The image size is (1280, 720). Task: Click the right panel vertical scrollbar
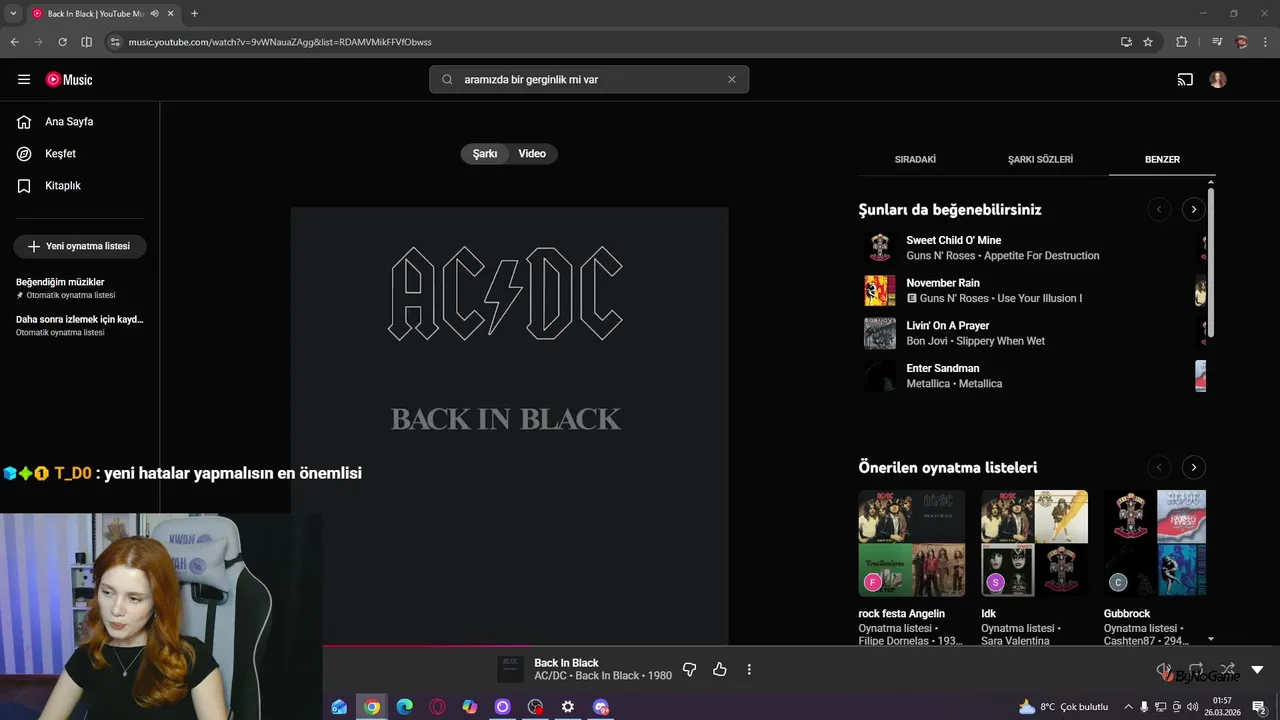point(1211,260)
